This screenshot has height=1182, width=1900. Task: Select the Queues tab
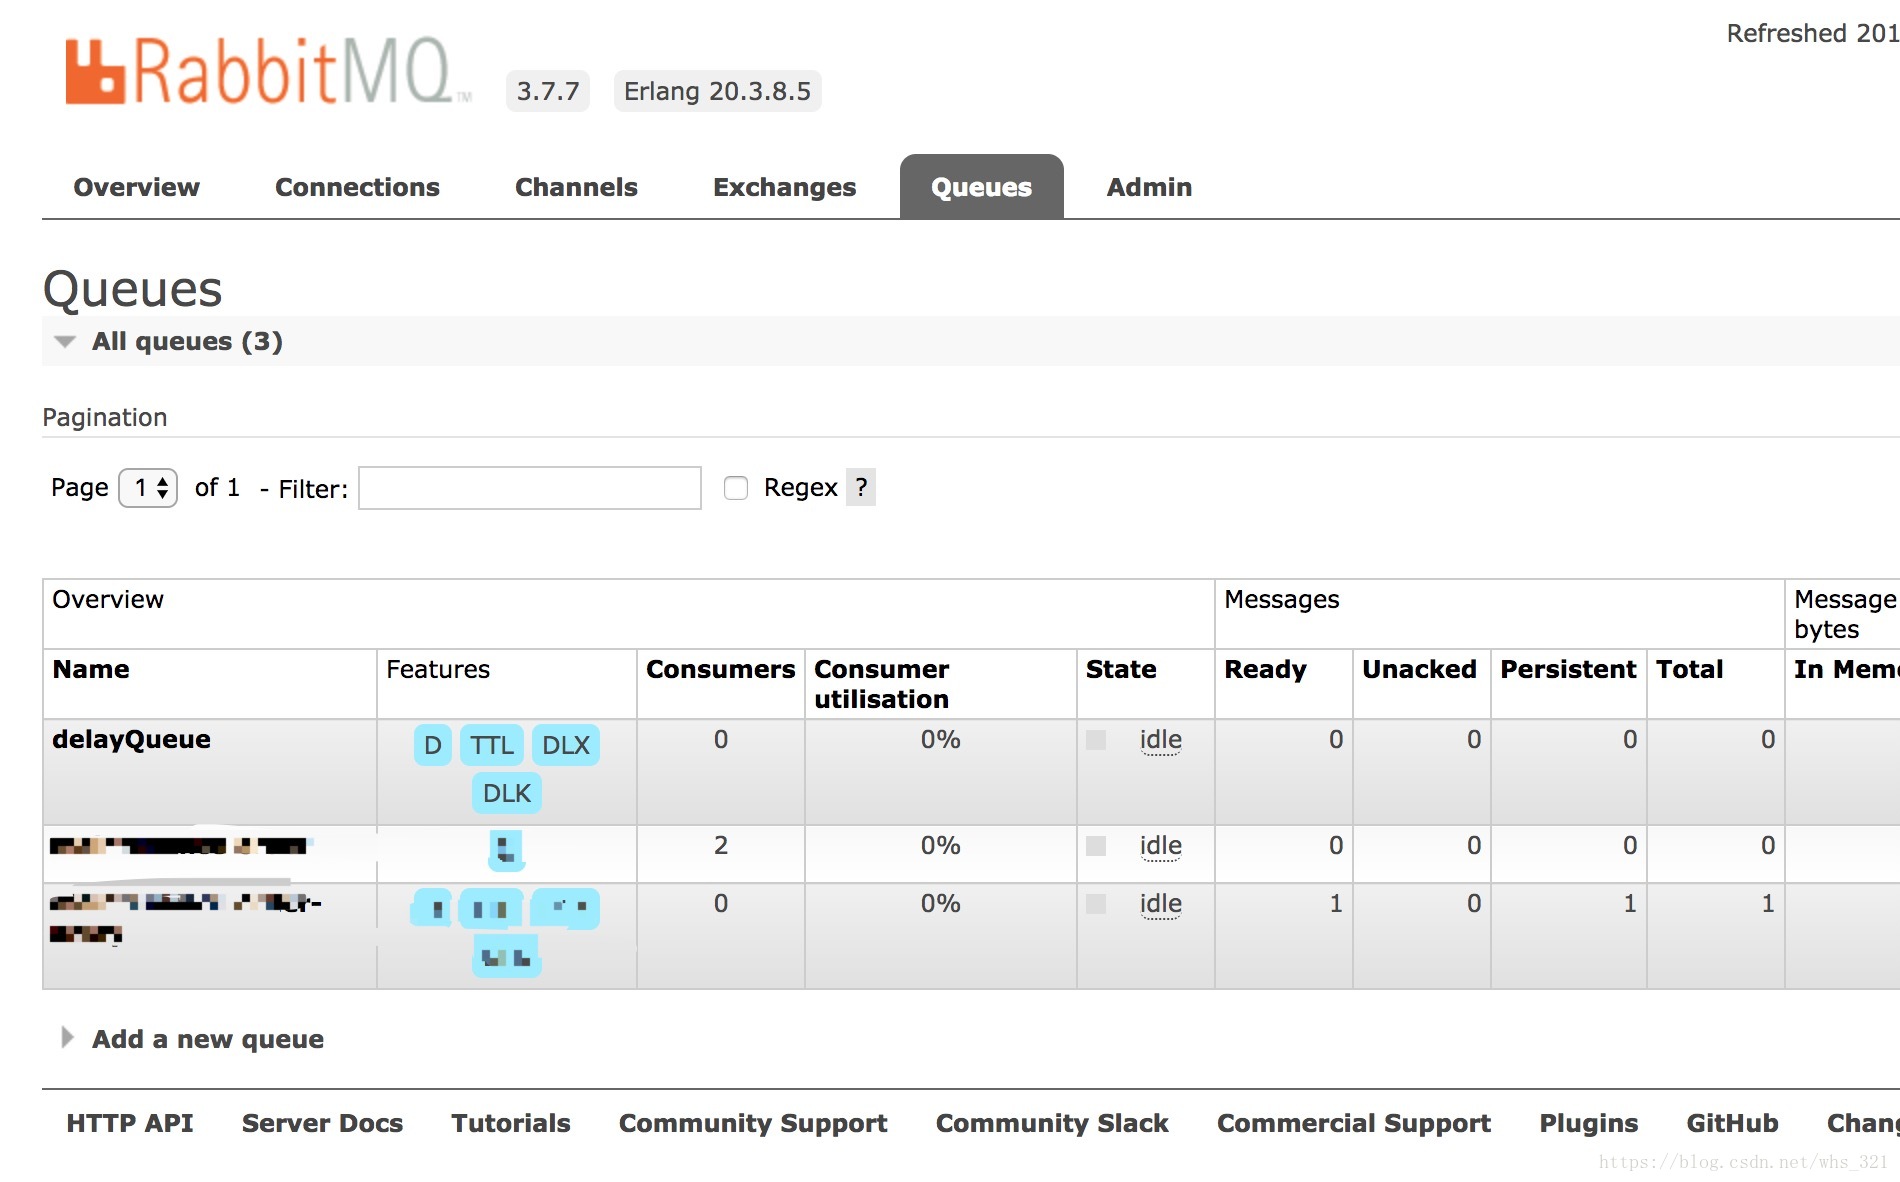pos(981,187)
